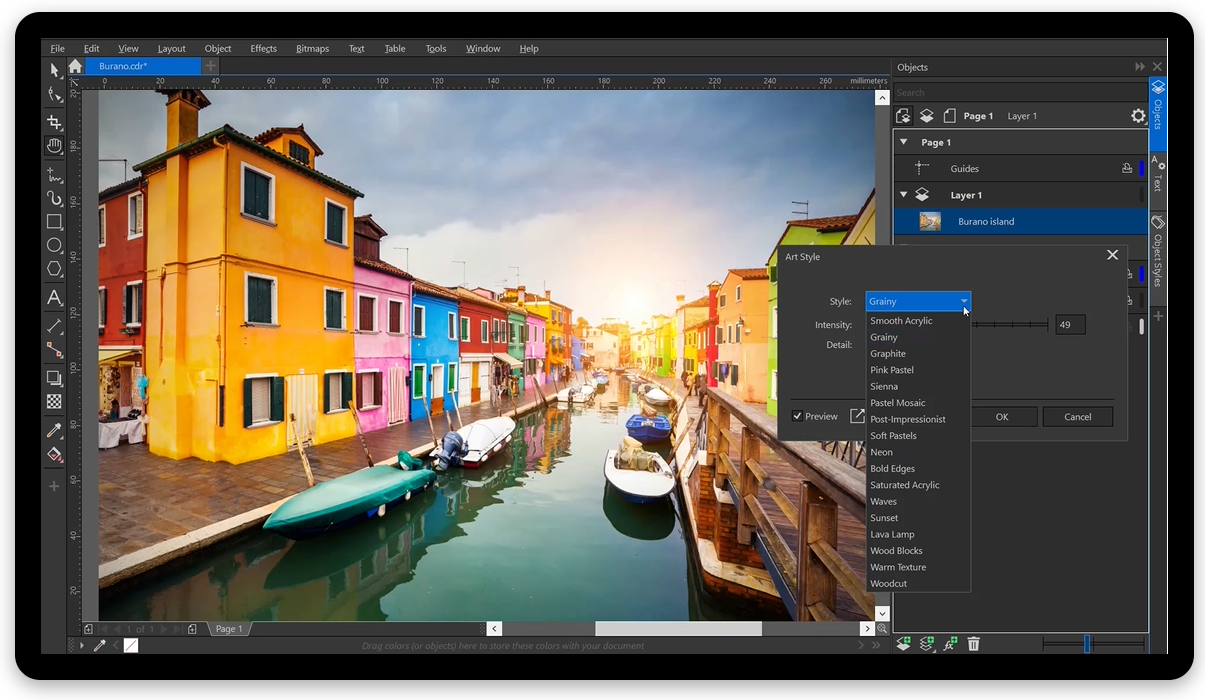Select the Ellipse tool

pyautogui.click(x=55, y=245)
